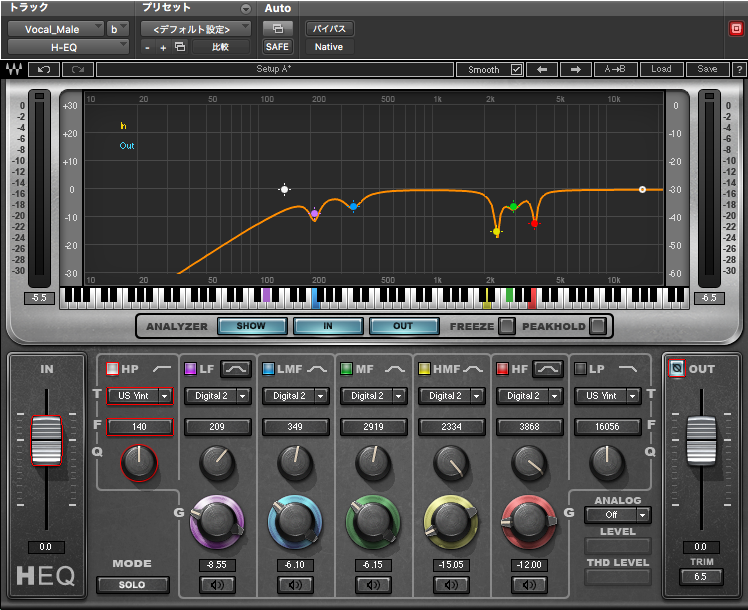Click the phase invert icon beside OUT

(676, 368)
